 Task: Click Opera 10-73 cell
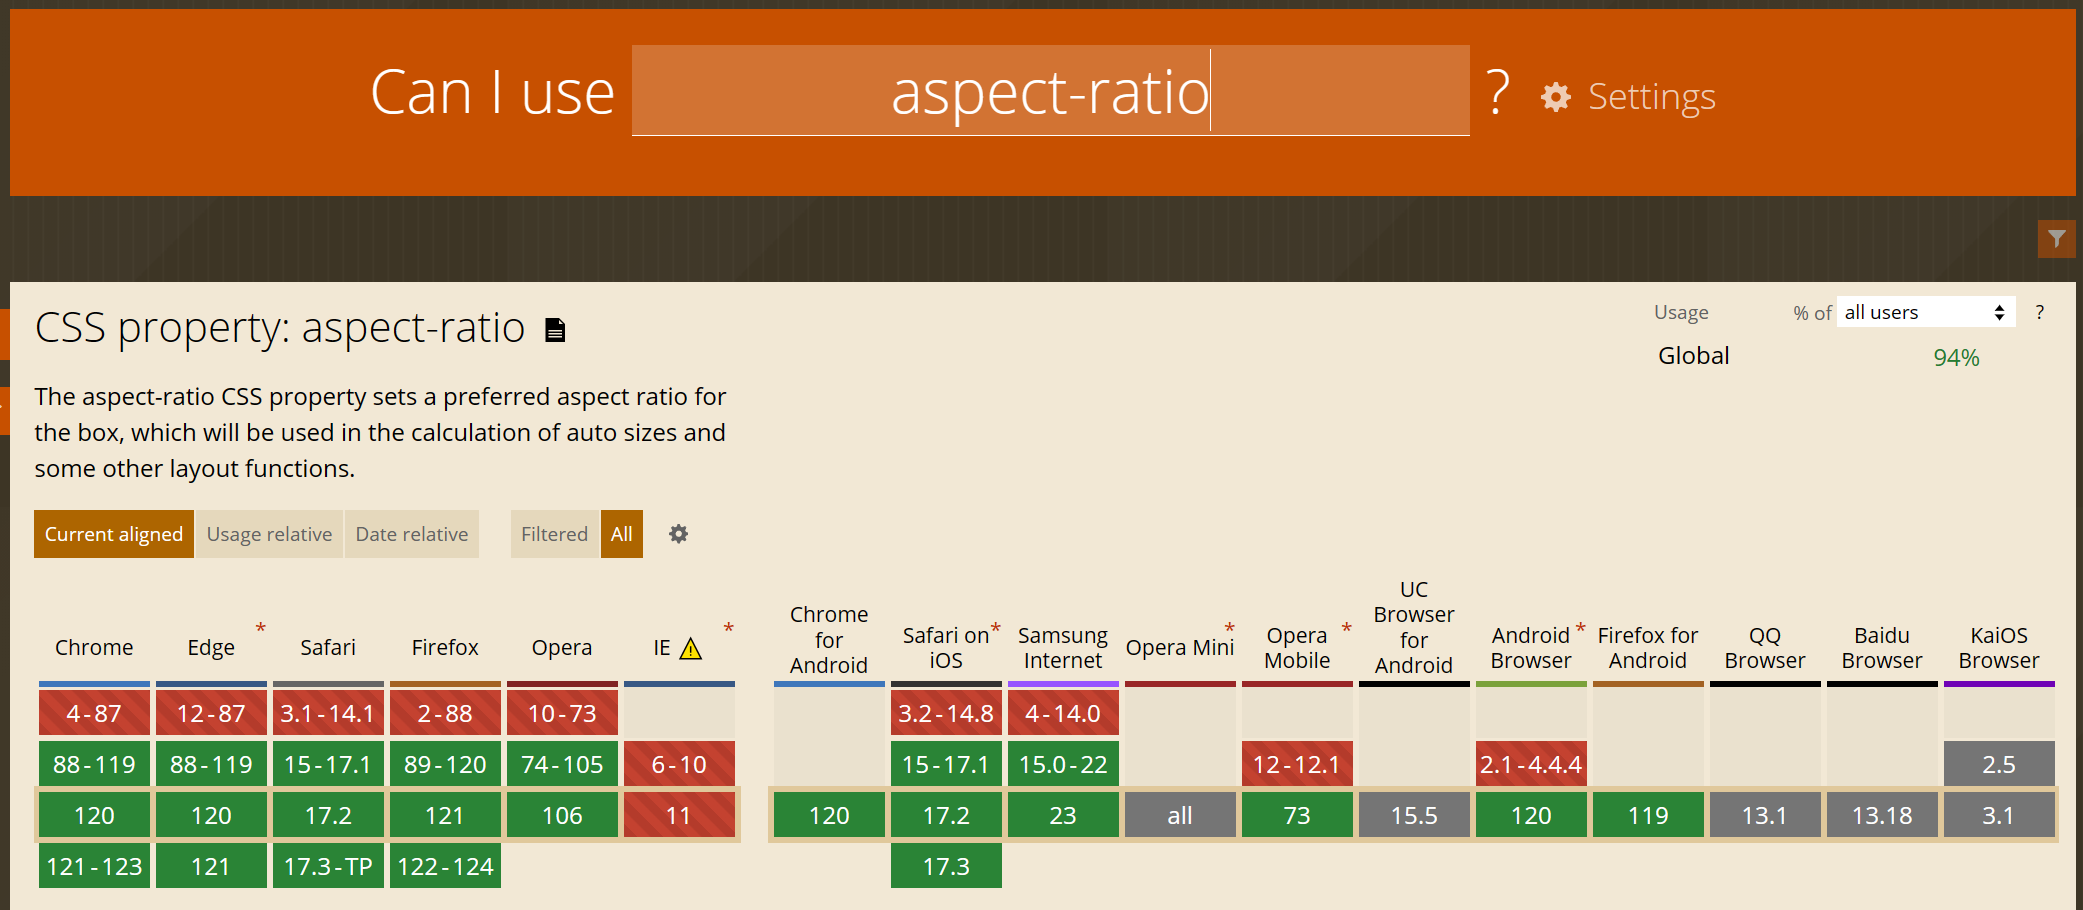tap(562, 713)
